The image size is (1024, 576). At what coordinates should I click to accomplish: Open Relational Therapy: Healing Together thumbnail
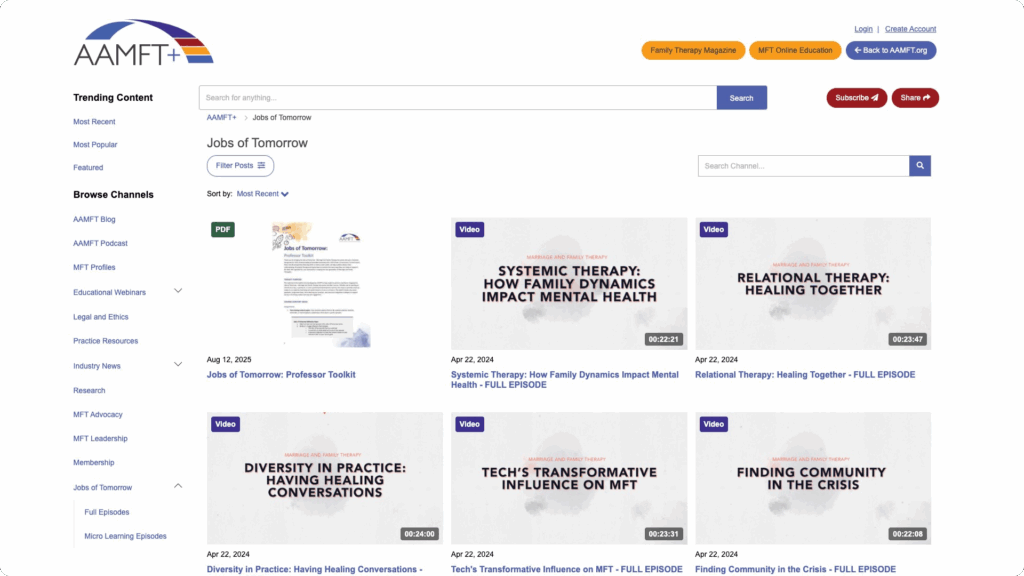813,284
